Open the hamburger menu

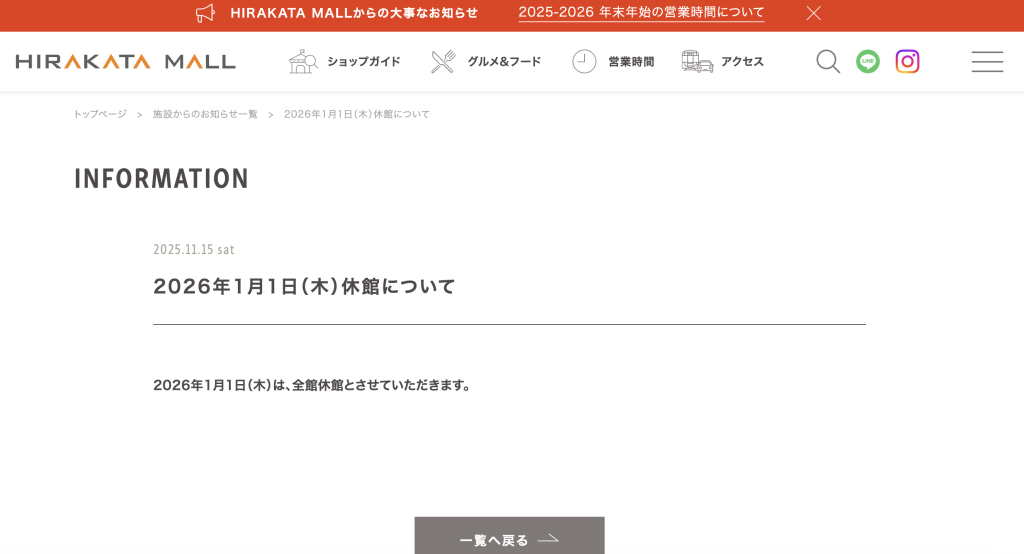tap(987, 61)
